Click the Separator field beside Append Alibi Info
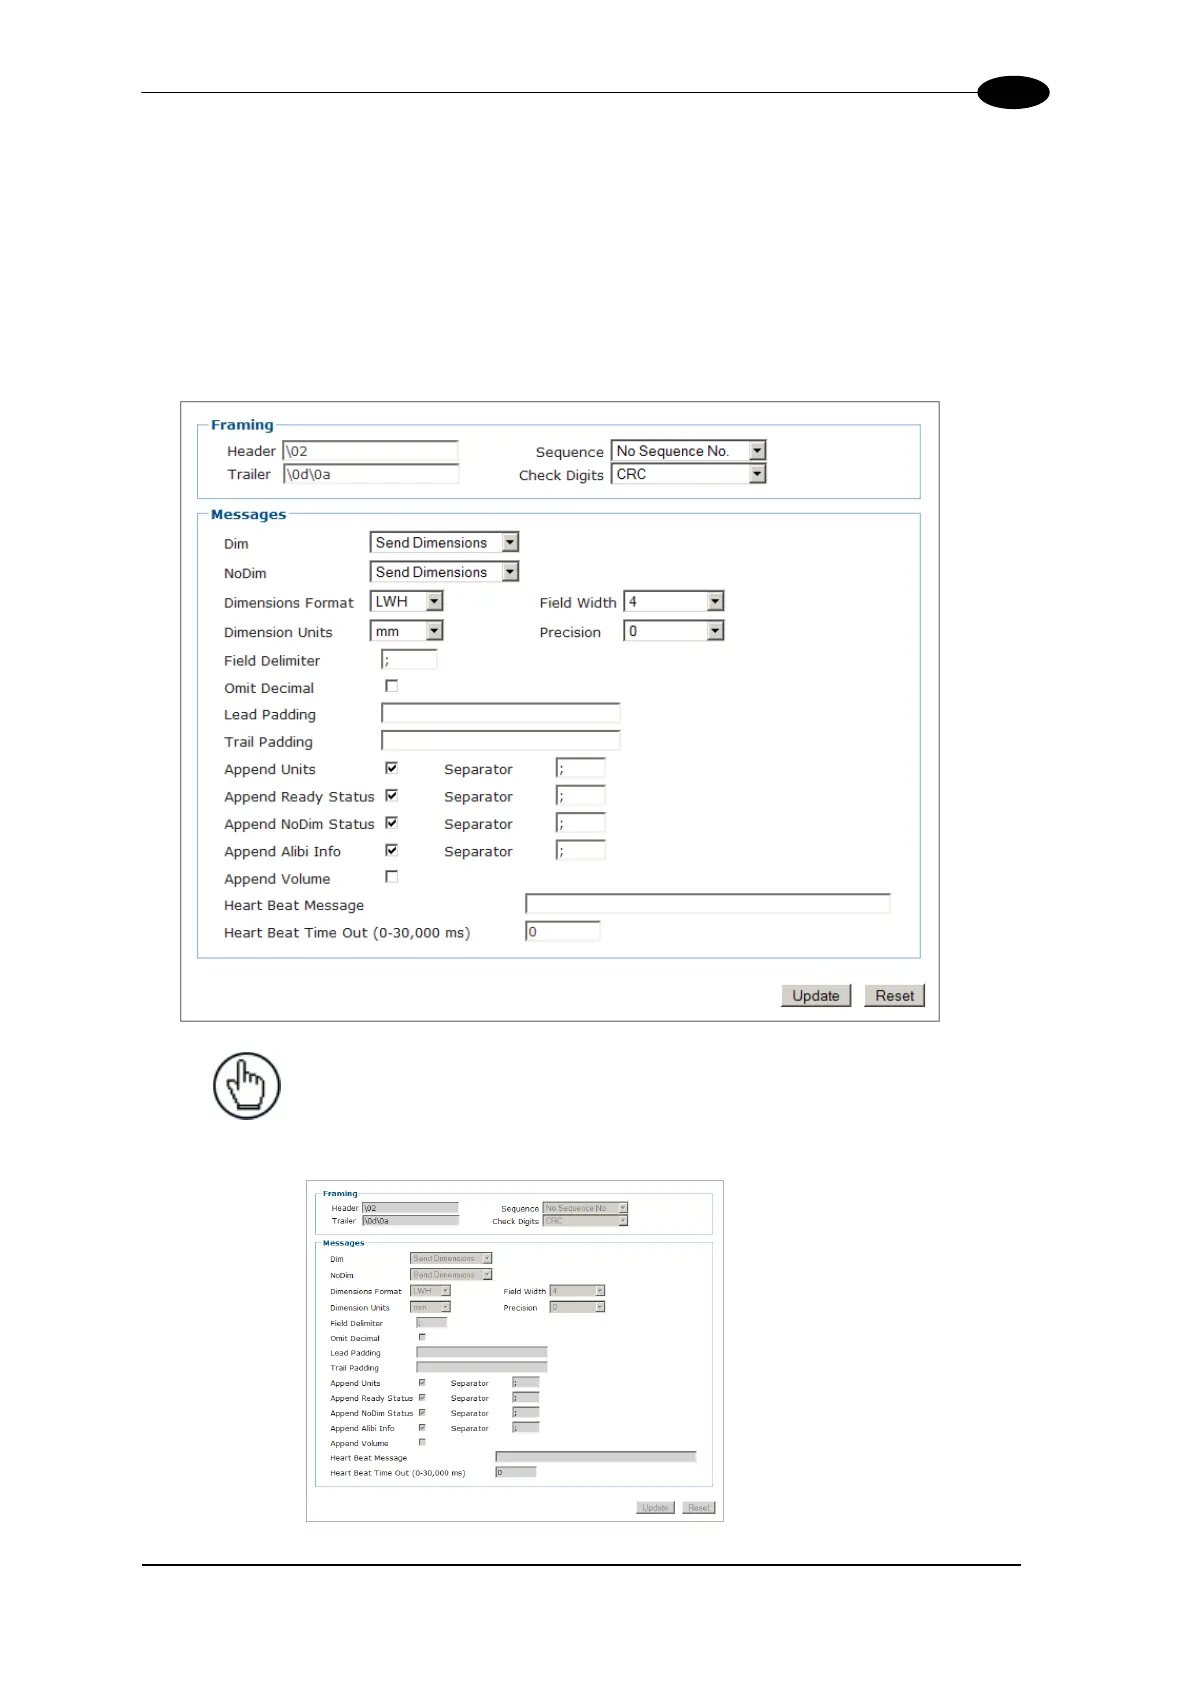Viewport: 1191px width, 1684px height. coord(580,850)
